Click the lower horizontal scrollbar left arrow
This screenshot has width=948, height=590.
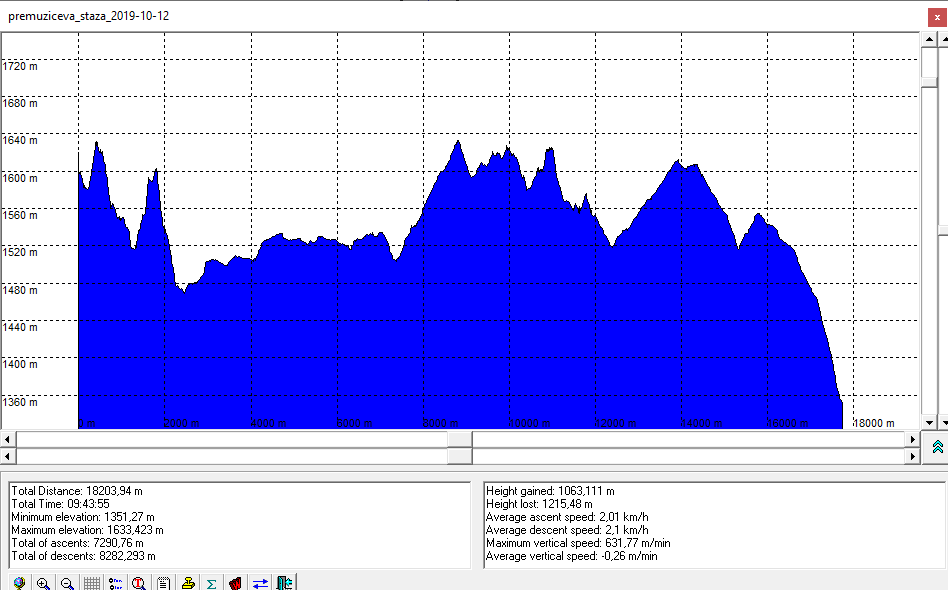point(8,456)
